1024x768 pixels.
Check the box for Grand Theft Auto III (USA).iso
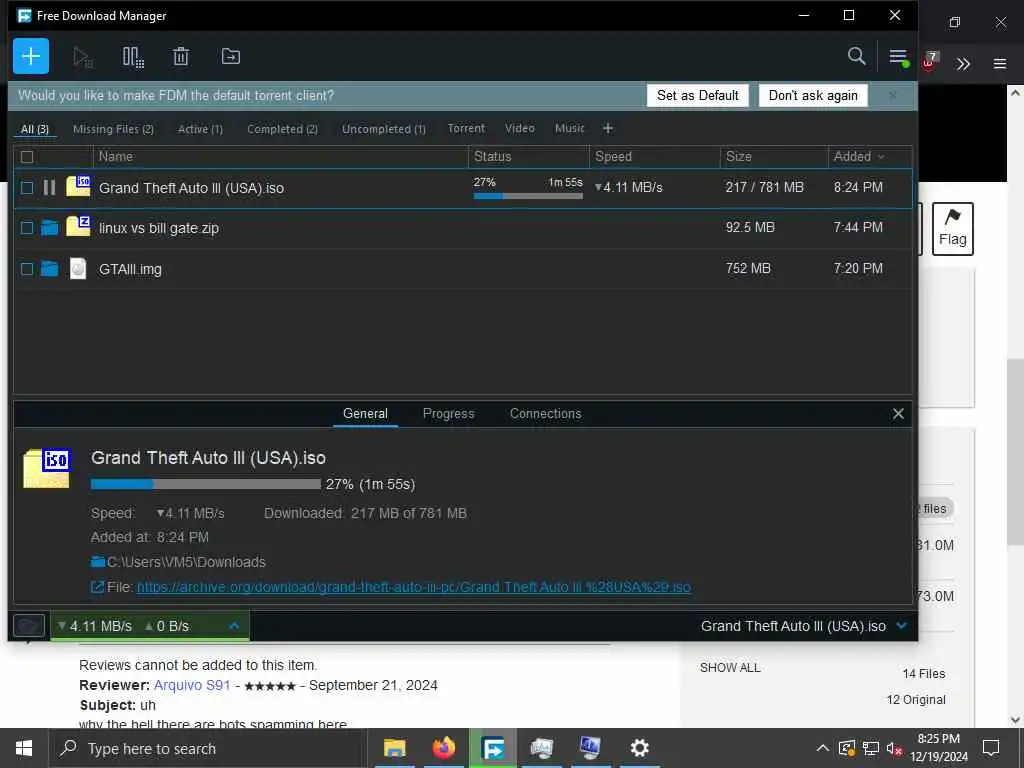[27, 188]
